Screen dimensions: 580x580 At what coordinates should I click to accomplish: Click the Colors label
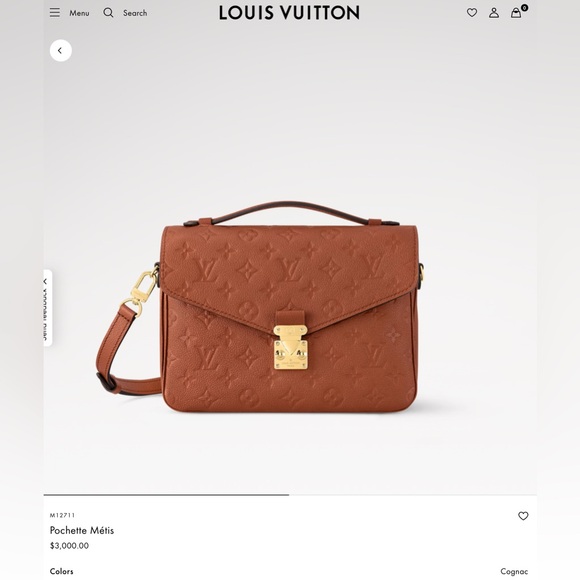point(61,571)
